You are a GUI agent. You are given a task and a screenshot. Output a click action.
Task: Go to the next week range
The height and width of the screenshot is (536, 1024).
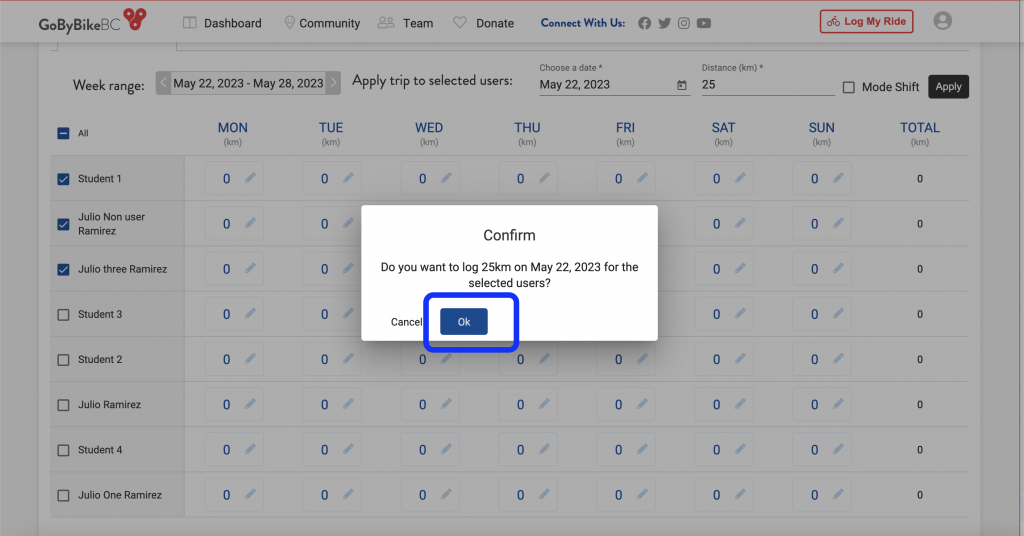333,83
